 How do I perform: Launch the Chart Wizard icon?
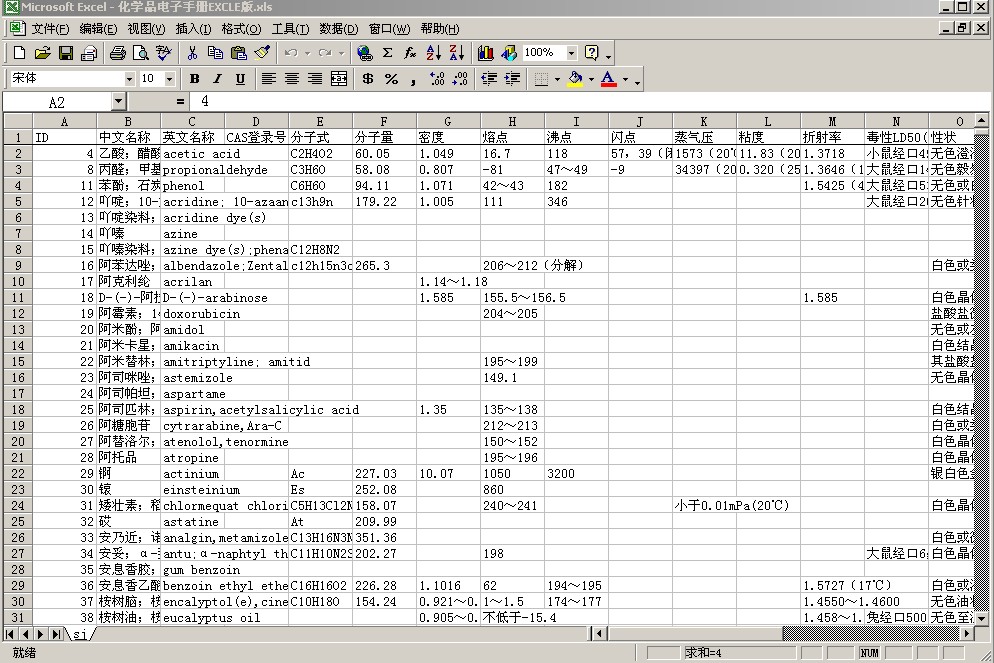tap(486, 53)
